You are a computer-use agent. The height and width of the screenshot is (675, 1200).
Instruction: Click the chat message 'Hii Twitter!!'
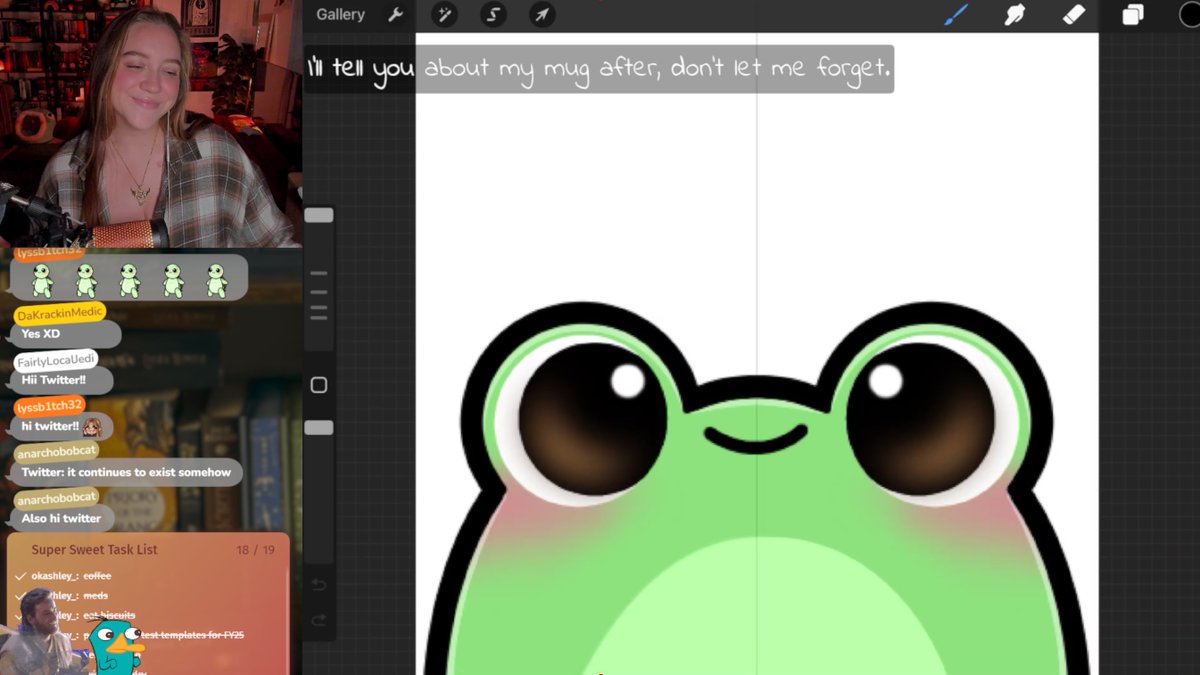point(54,380)
